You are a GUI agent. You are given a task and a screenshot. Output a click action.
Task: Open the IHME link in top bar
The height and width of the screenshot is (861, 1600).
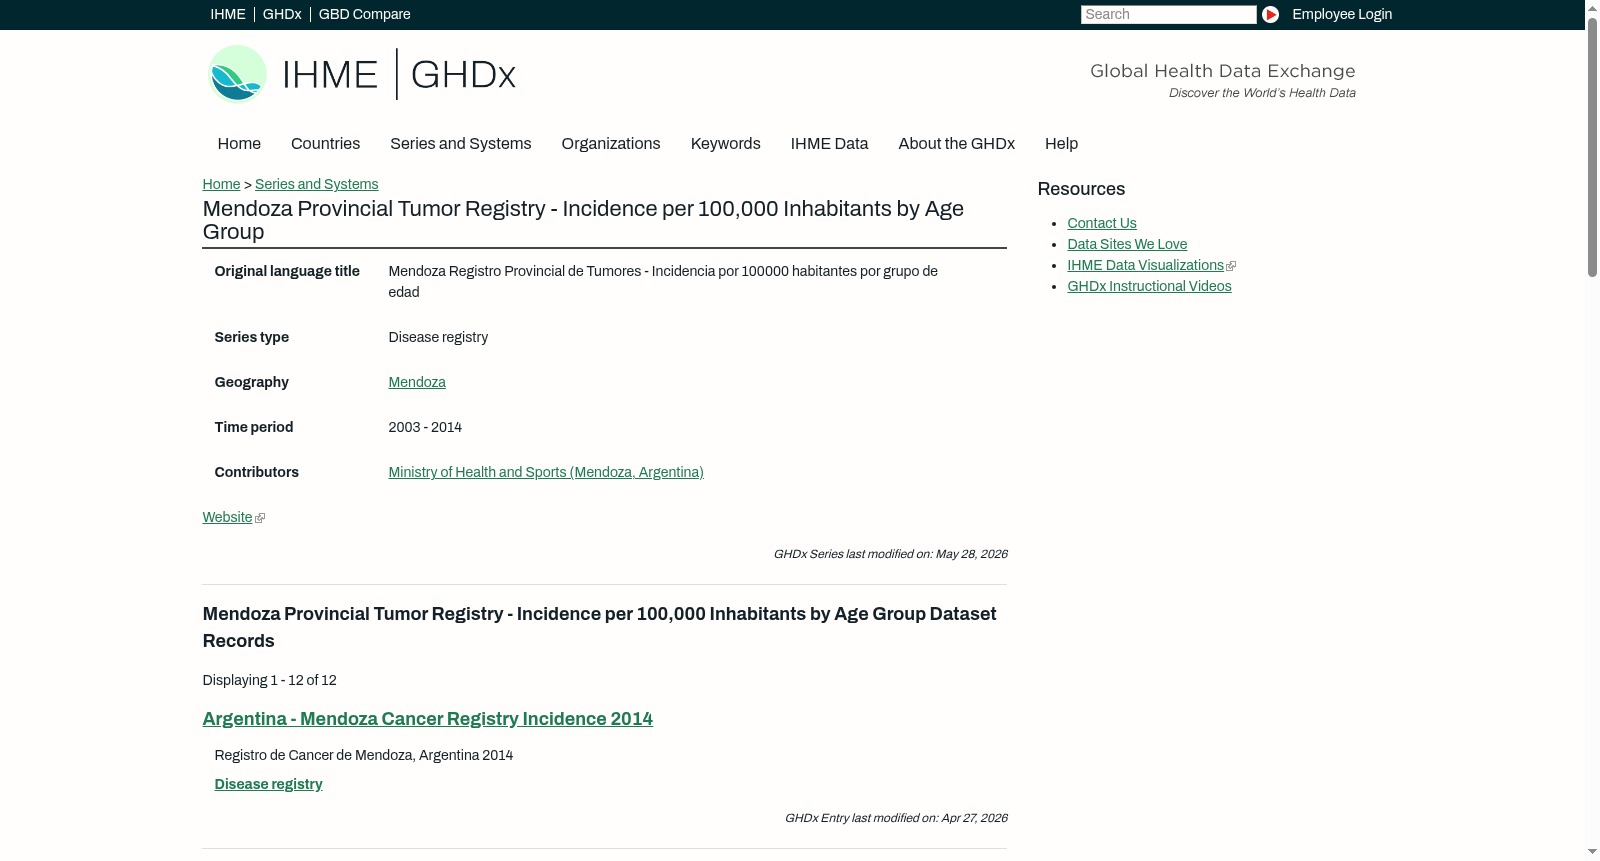click(x=228, y=14)
